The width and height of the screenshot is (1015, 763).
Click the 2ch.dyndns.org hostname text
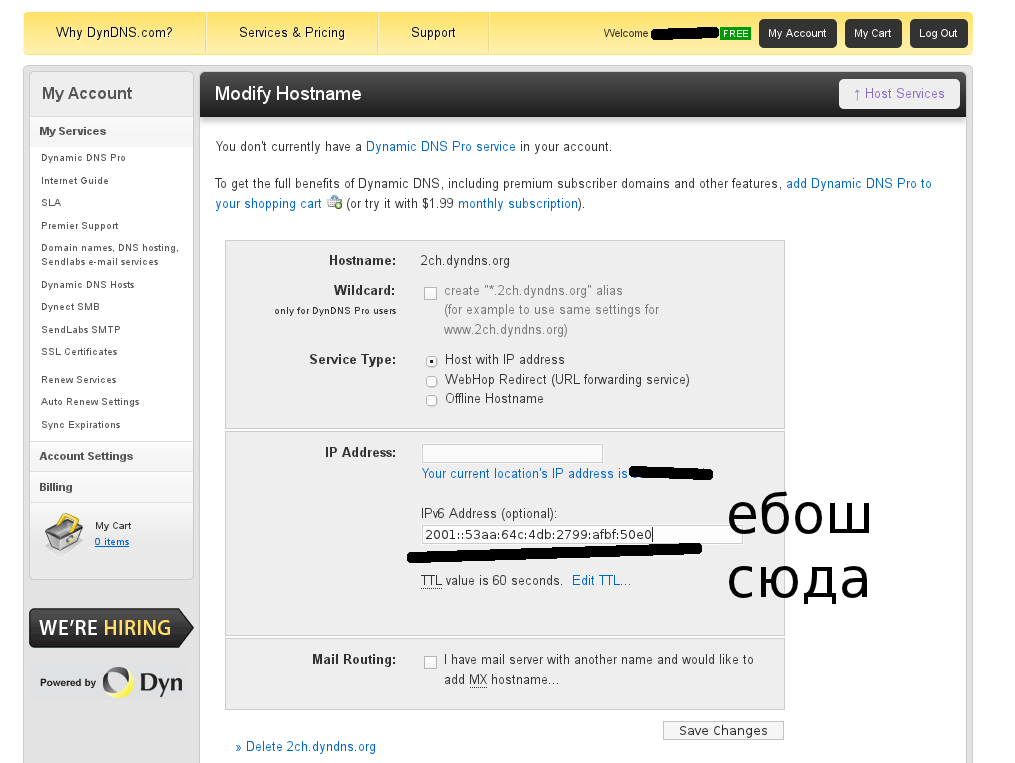[x=465, y=261]
